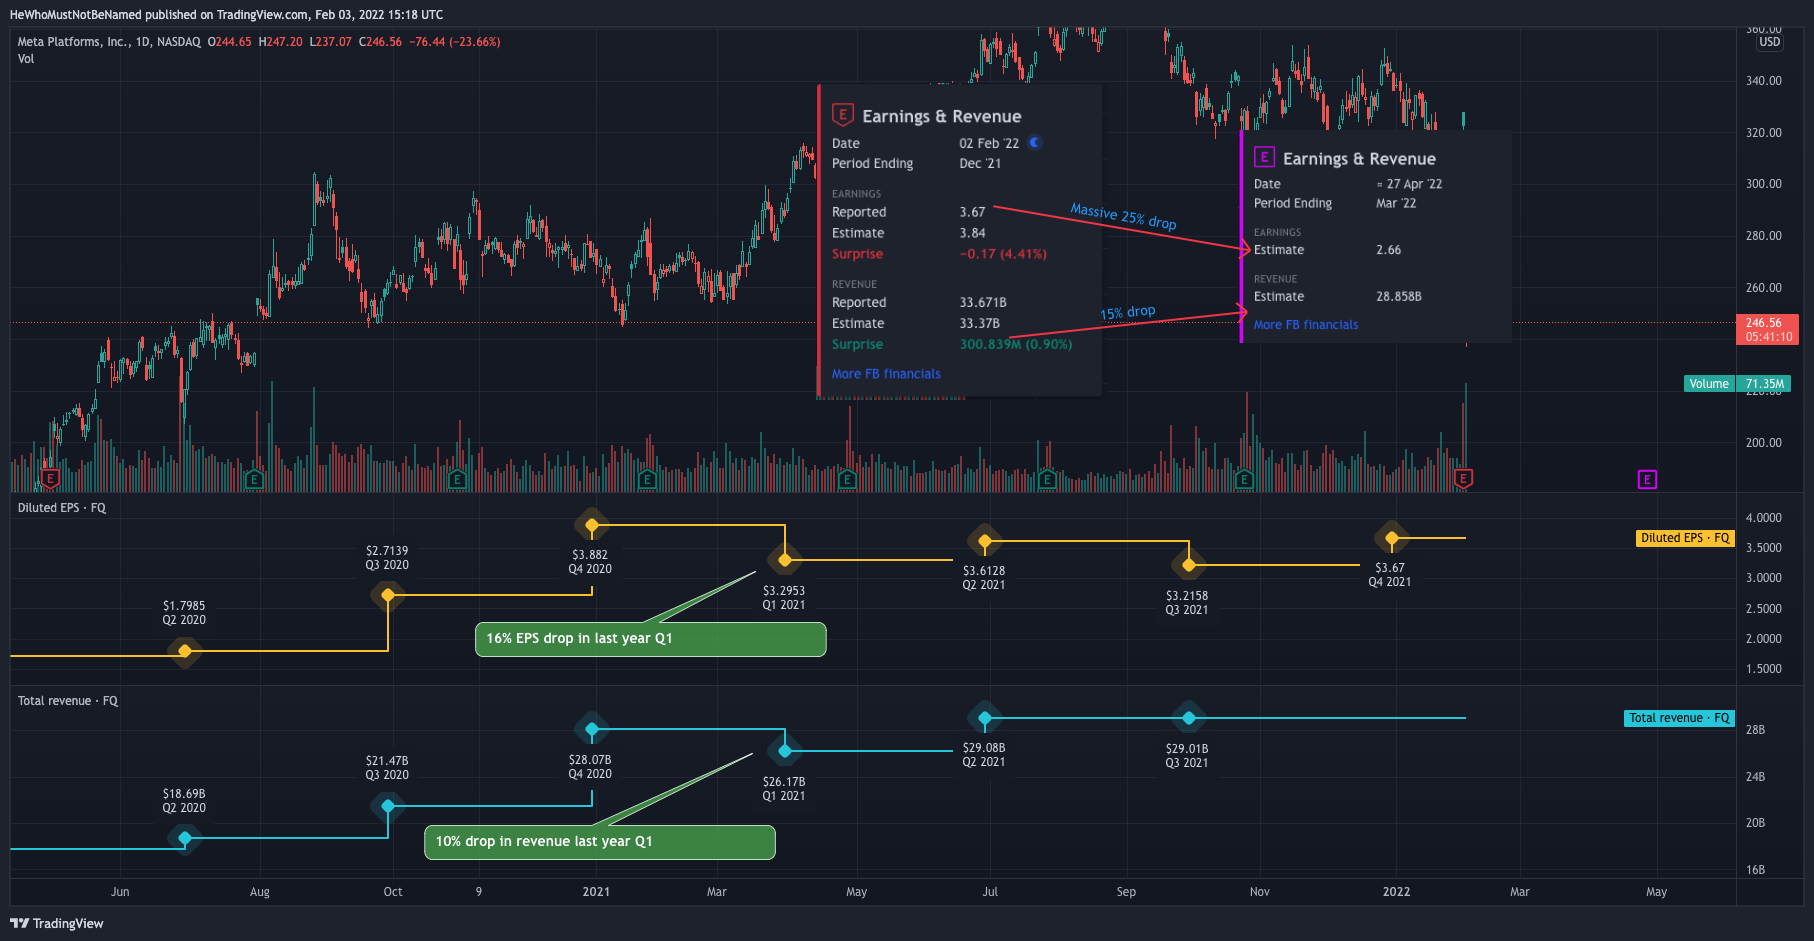Click the Total revenue · FQ pane title

(68, 701)
